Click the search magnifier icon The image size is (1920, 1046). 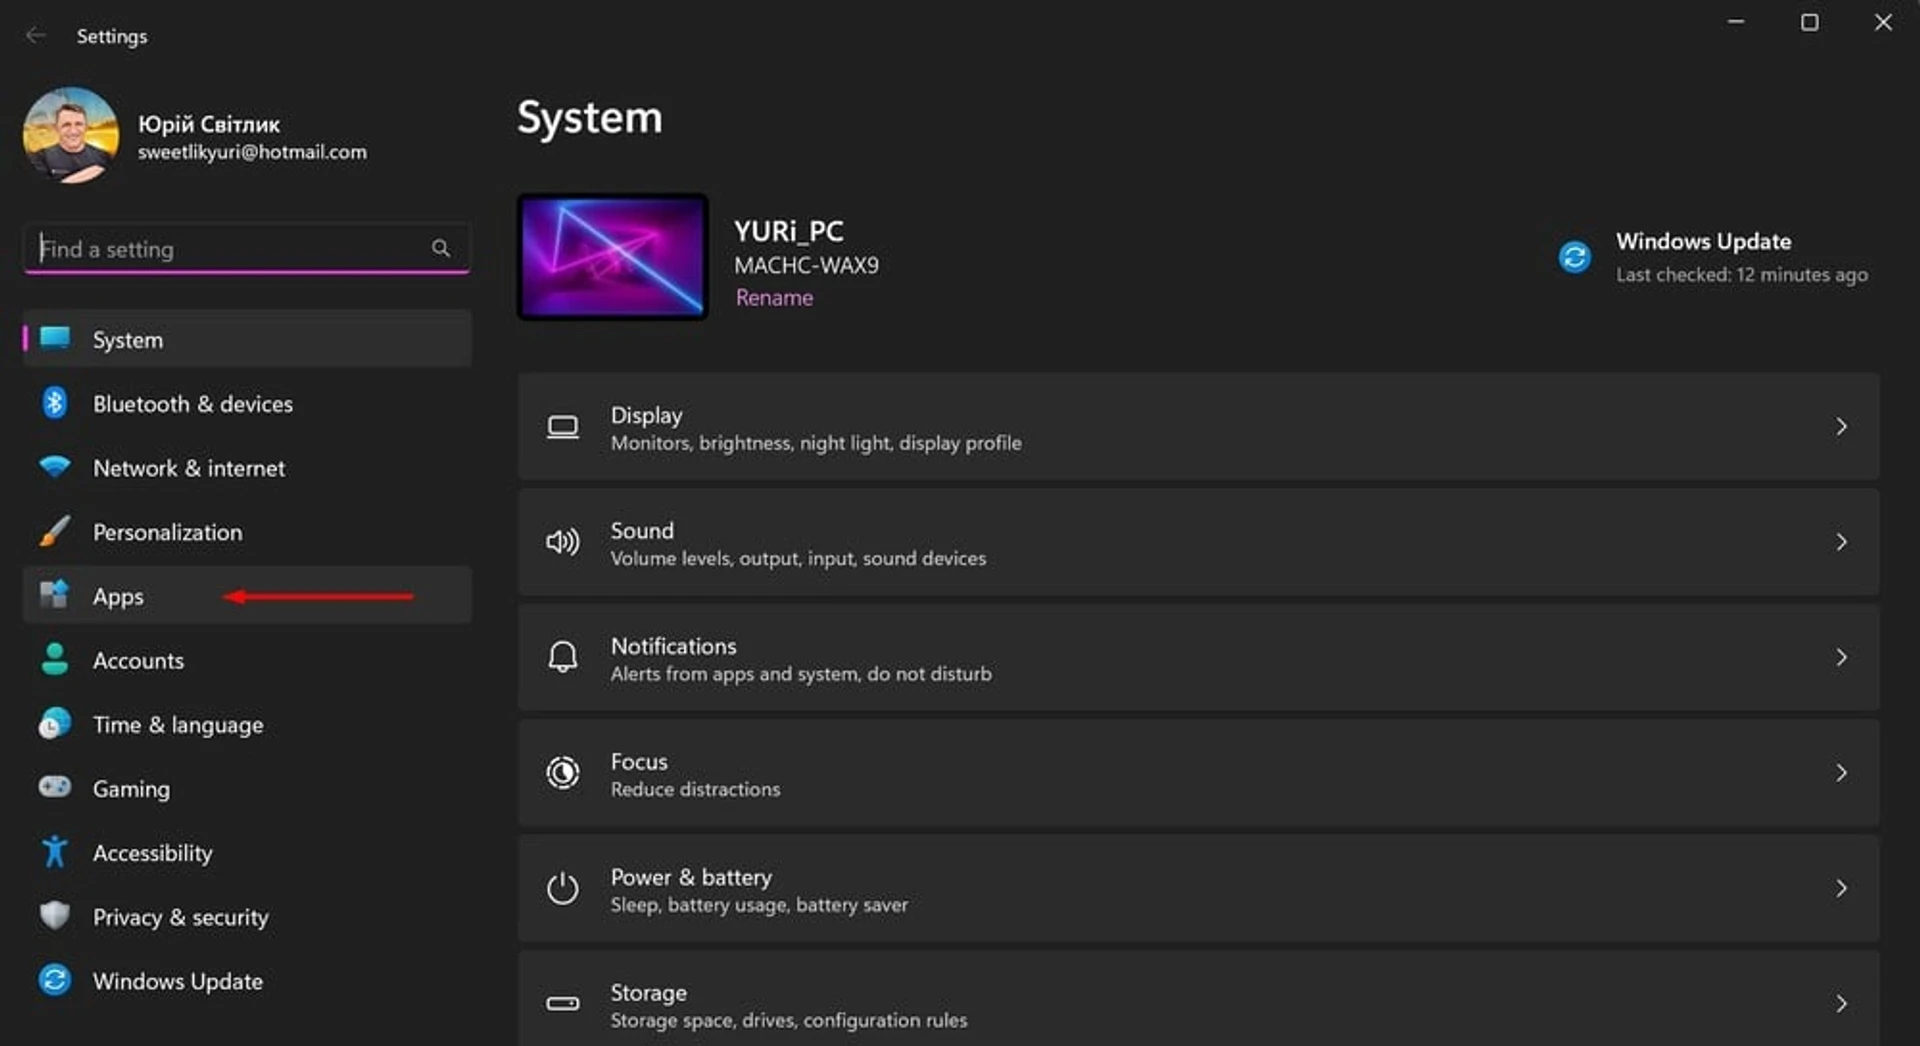[x=441, y=248]
